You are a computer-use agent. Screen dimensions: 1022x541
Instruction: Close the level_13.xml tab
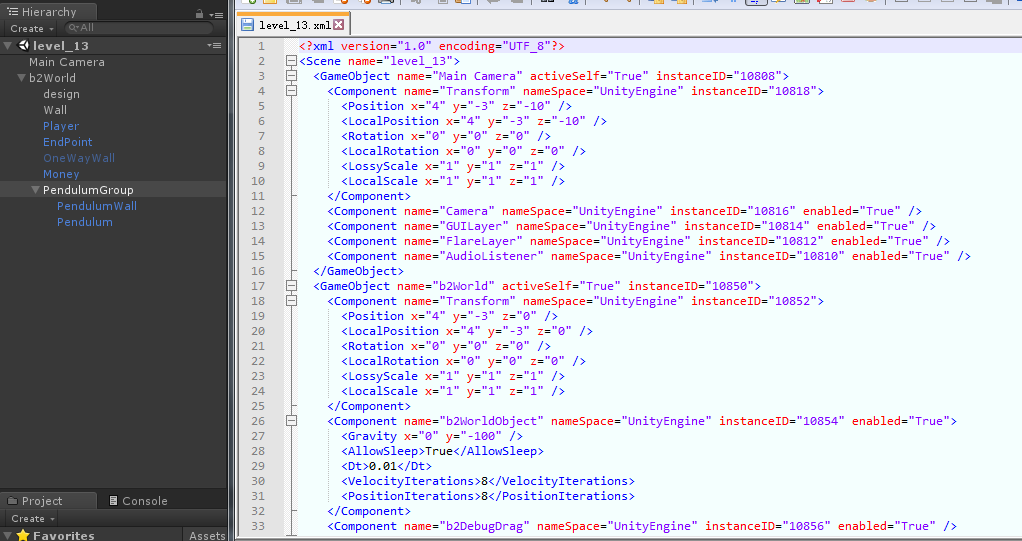[338, 25]
